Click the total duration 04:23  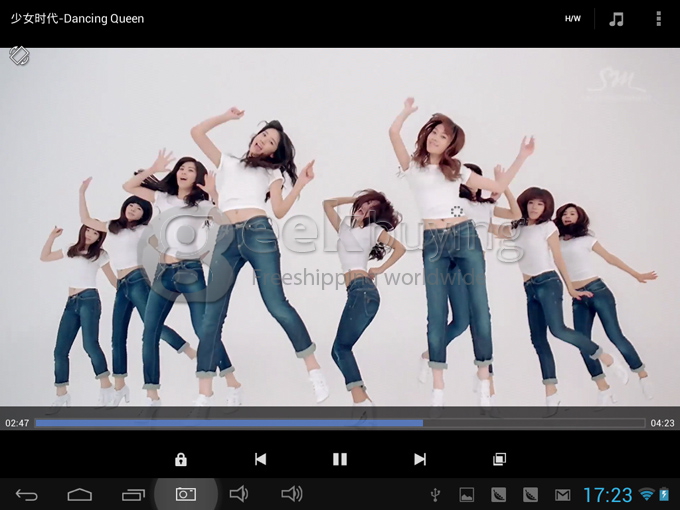[x=663, y=423]
